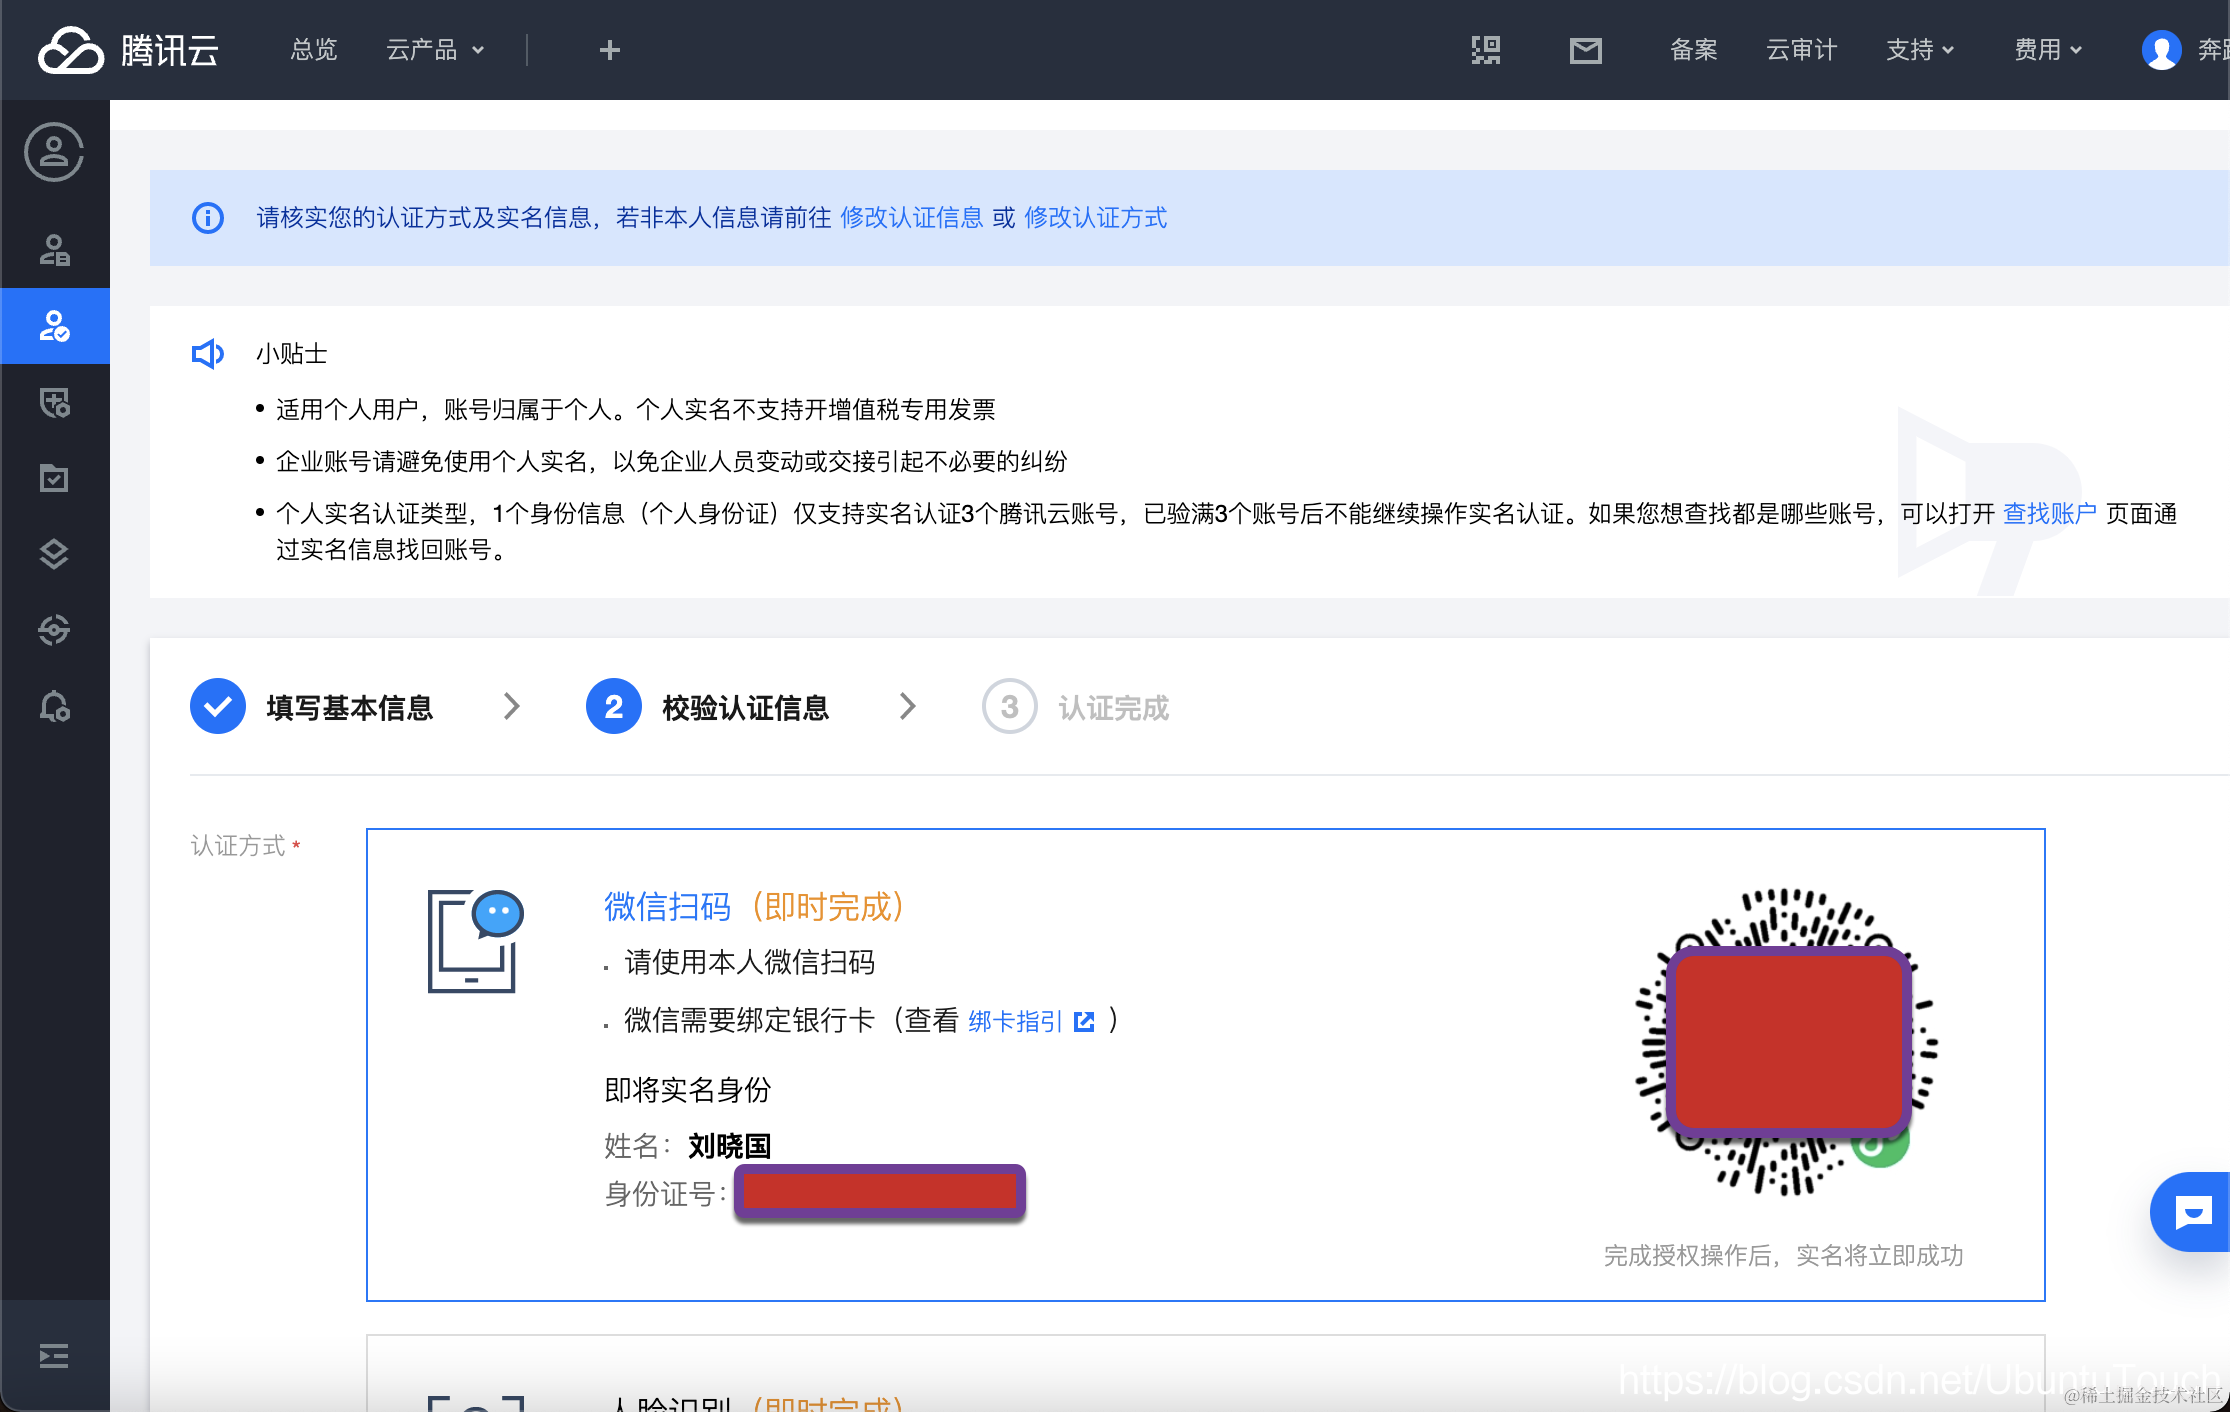Click the account avatar in sidebar

click(54, 152)
